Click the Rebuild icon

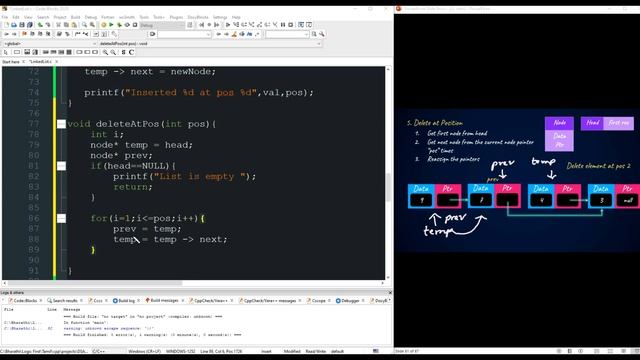127,25
